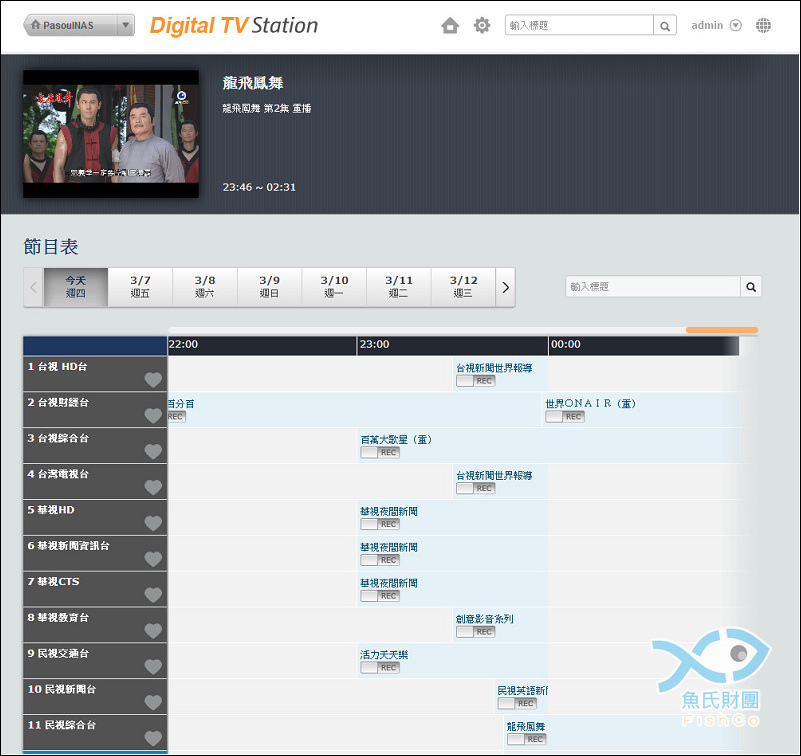Select the 1 台視 HD台 channel row
Viewport: 801px width, 756px height.
point(95,374)
